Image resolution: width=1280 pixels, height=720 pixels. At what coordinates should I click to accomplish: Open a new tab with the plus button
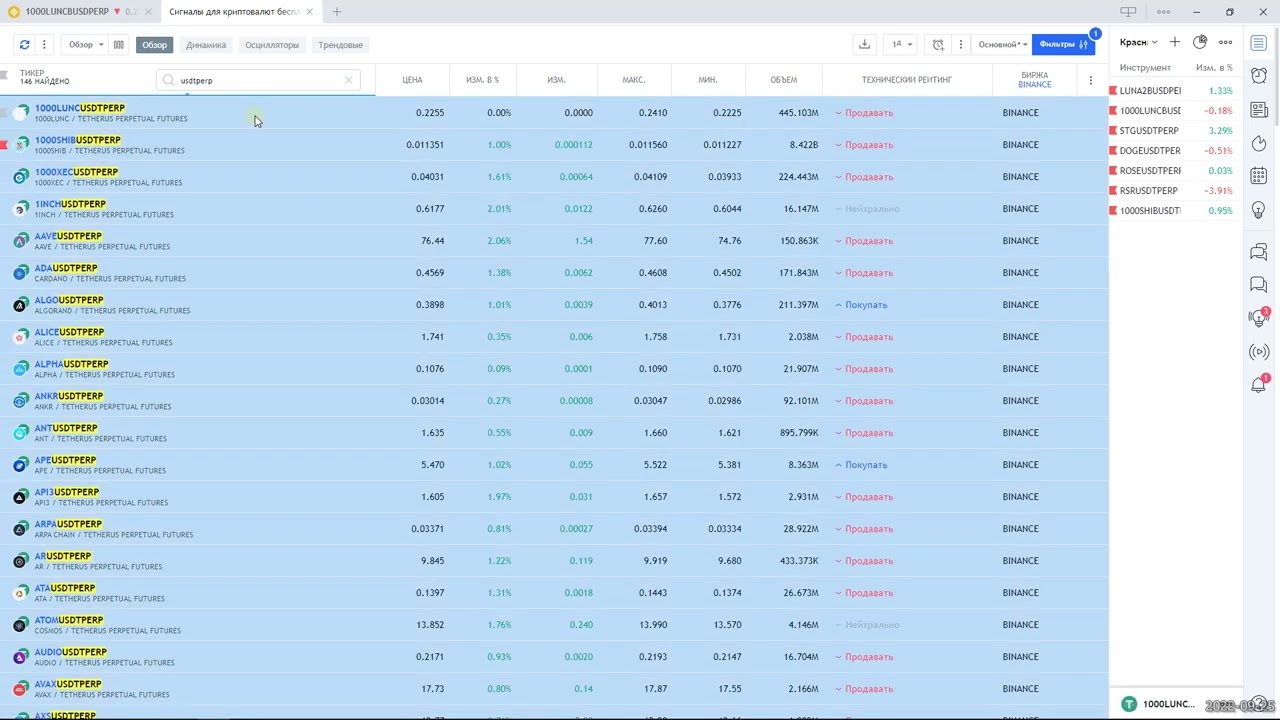pos(337,12)
